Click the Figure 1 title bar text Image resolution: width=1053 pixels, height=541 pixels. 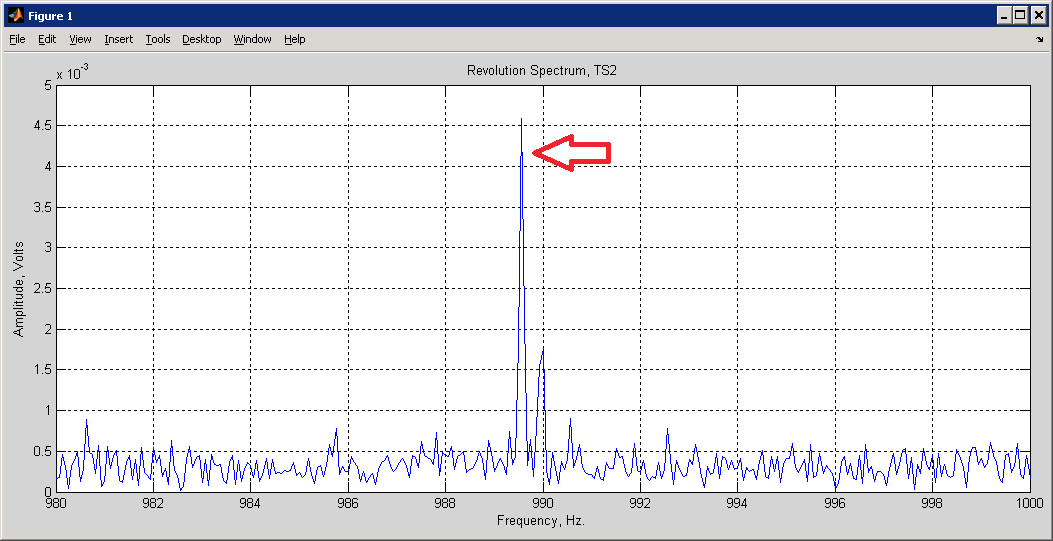(x=50, y=15)
